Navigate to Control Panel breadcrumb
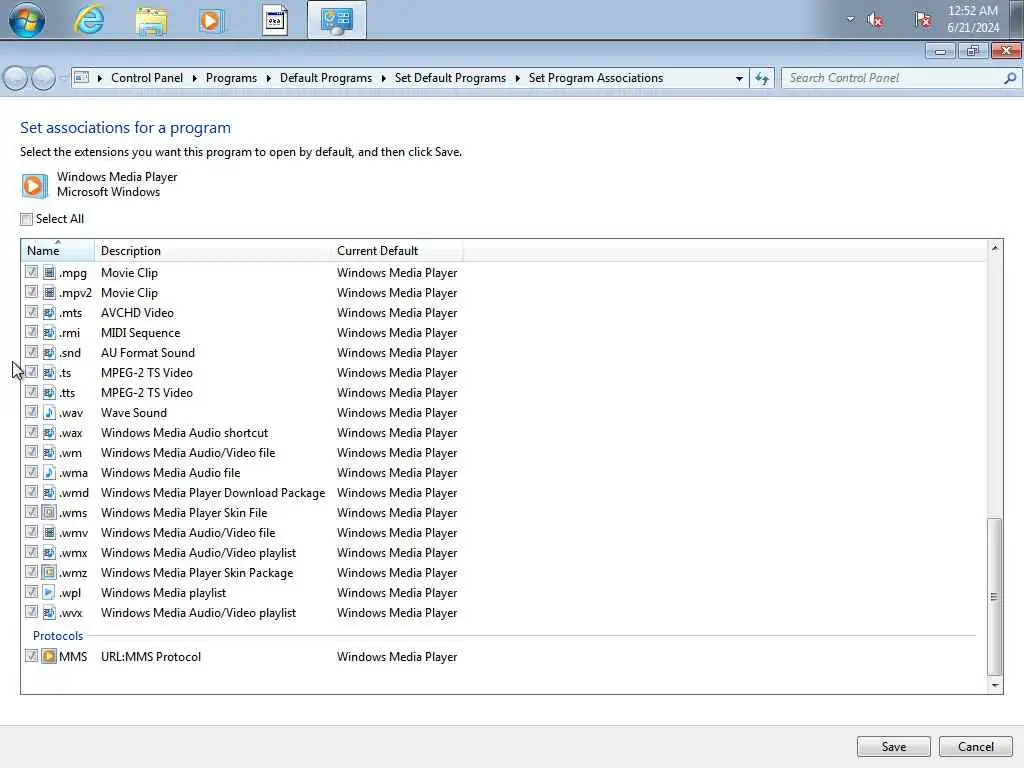Screen dimensions: 1024x768 click(x=147, y=78)
